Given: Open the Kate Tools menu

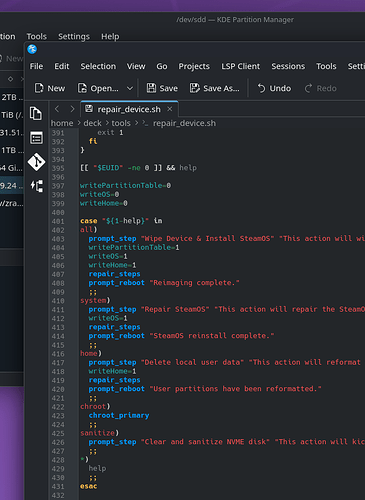Looking at the screenshot, I should 326,66.
